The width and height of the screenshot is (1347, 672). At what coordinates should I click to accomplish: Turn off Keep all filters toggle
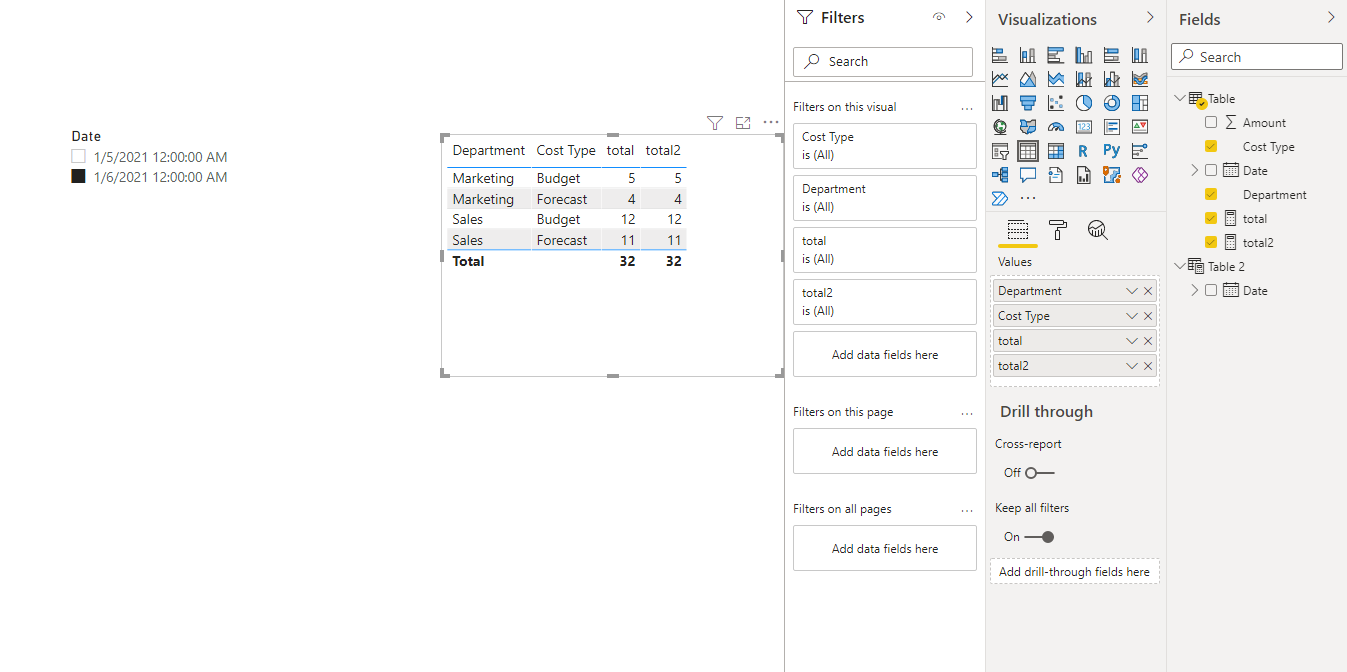pos(1040,537)
